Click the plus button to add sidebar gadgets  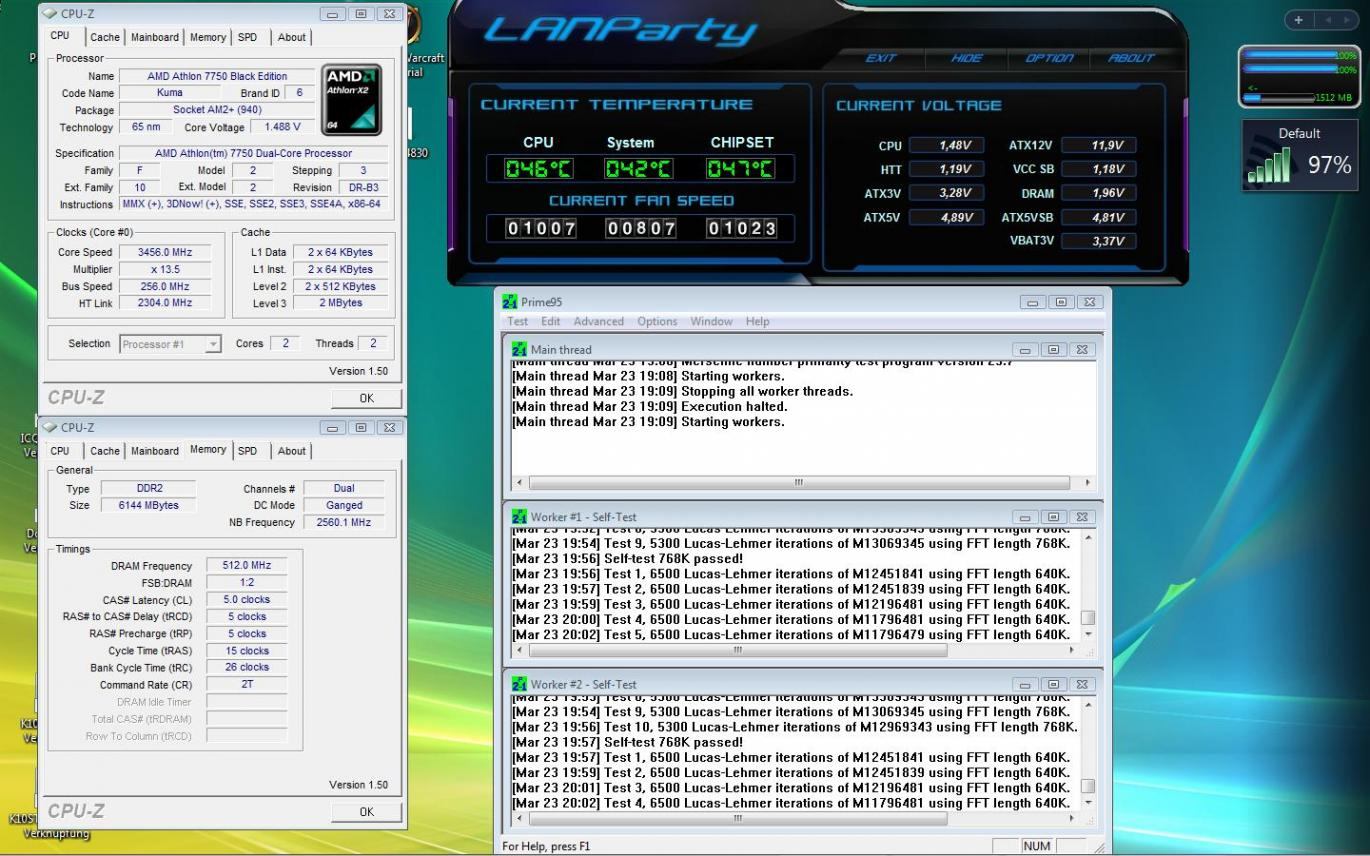pos(1298,20)
